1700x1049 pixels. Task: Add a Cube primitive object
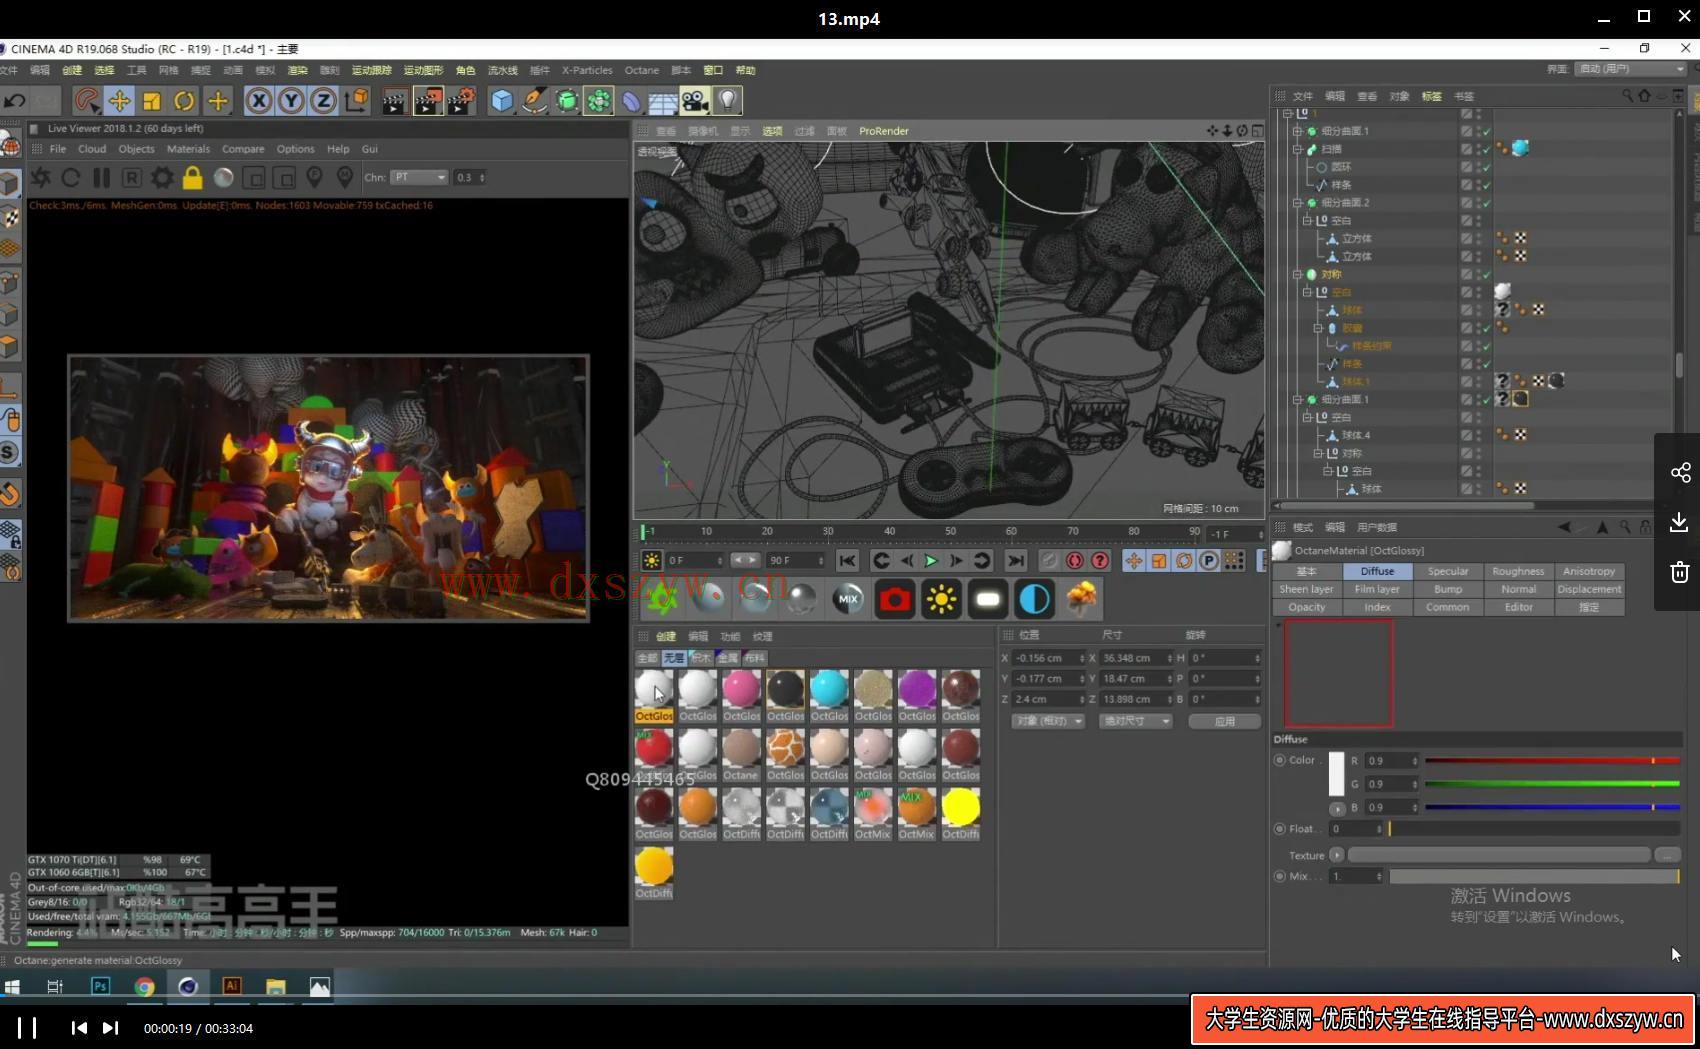click(x=502, y=100)
